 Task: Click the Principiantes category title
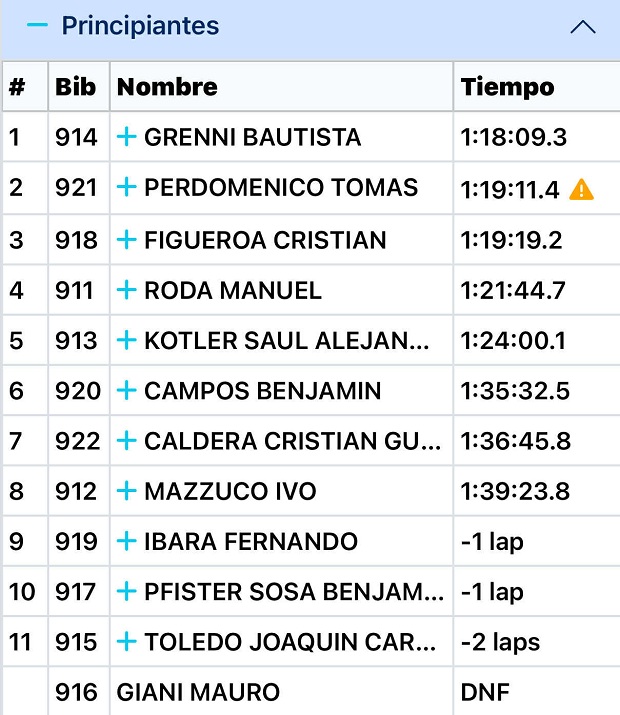coord(140,26)
